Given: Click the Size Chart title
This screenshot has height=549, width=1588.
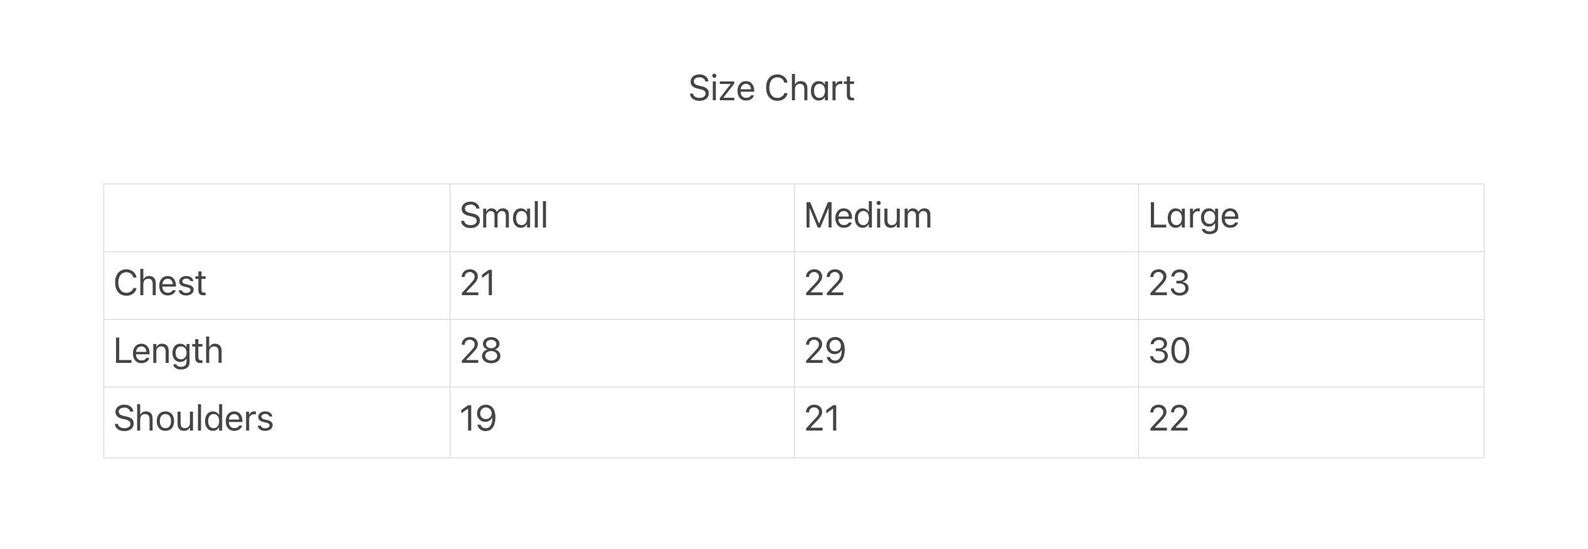Looking at the screenshot, I should point(771,88).
